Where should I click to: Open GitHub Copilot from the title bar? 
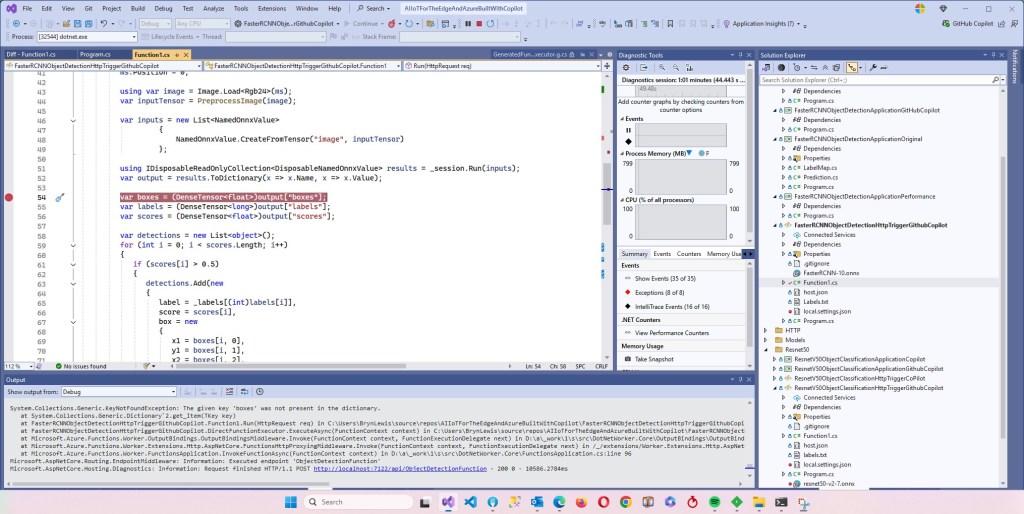967,22
